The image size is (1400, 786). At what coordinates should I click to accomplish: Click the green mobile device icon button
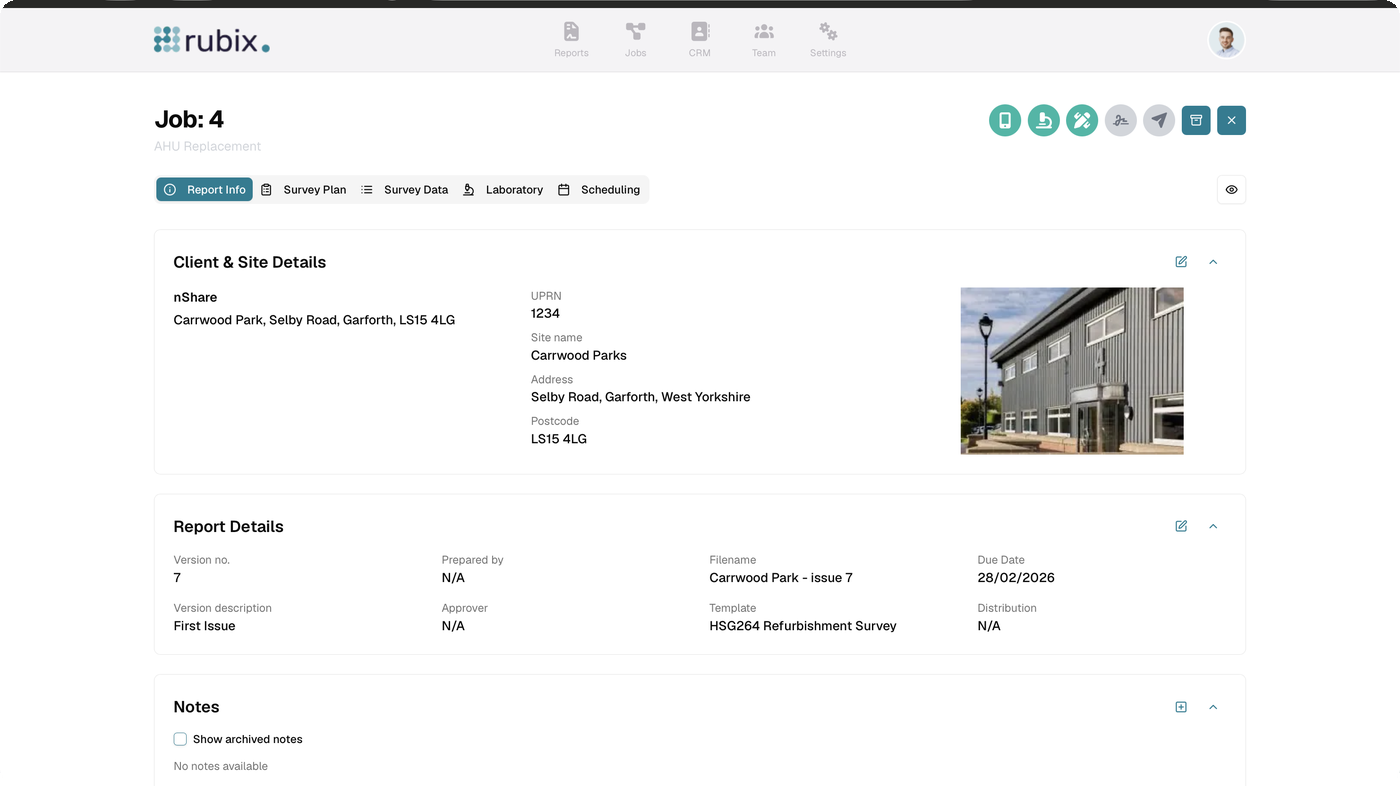point(1005,121)
